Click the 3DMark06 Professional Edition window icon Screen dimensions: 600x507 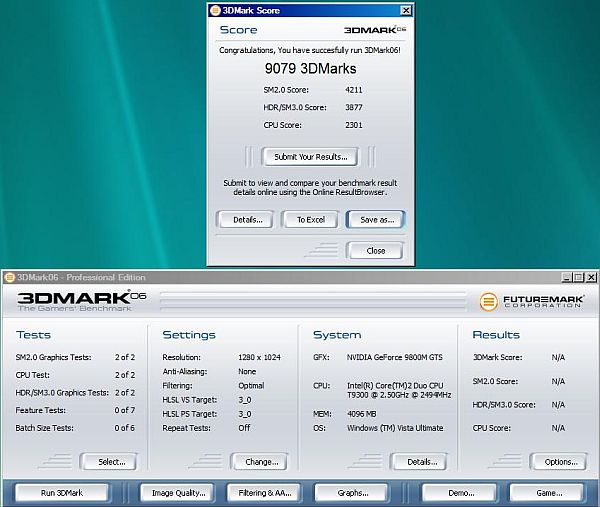pos(10,277)
